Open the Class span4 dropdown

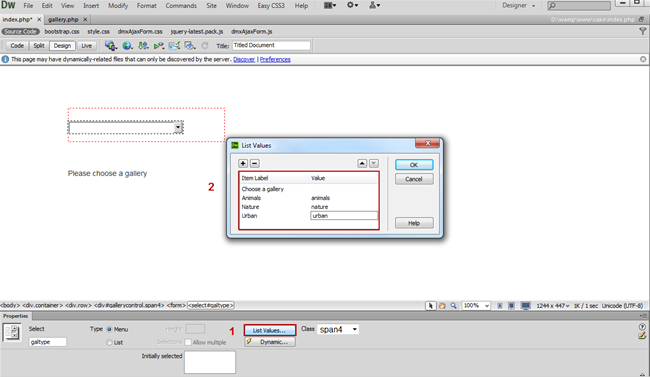click(x=355, y=329)
